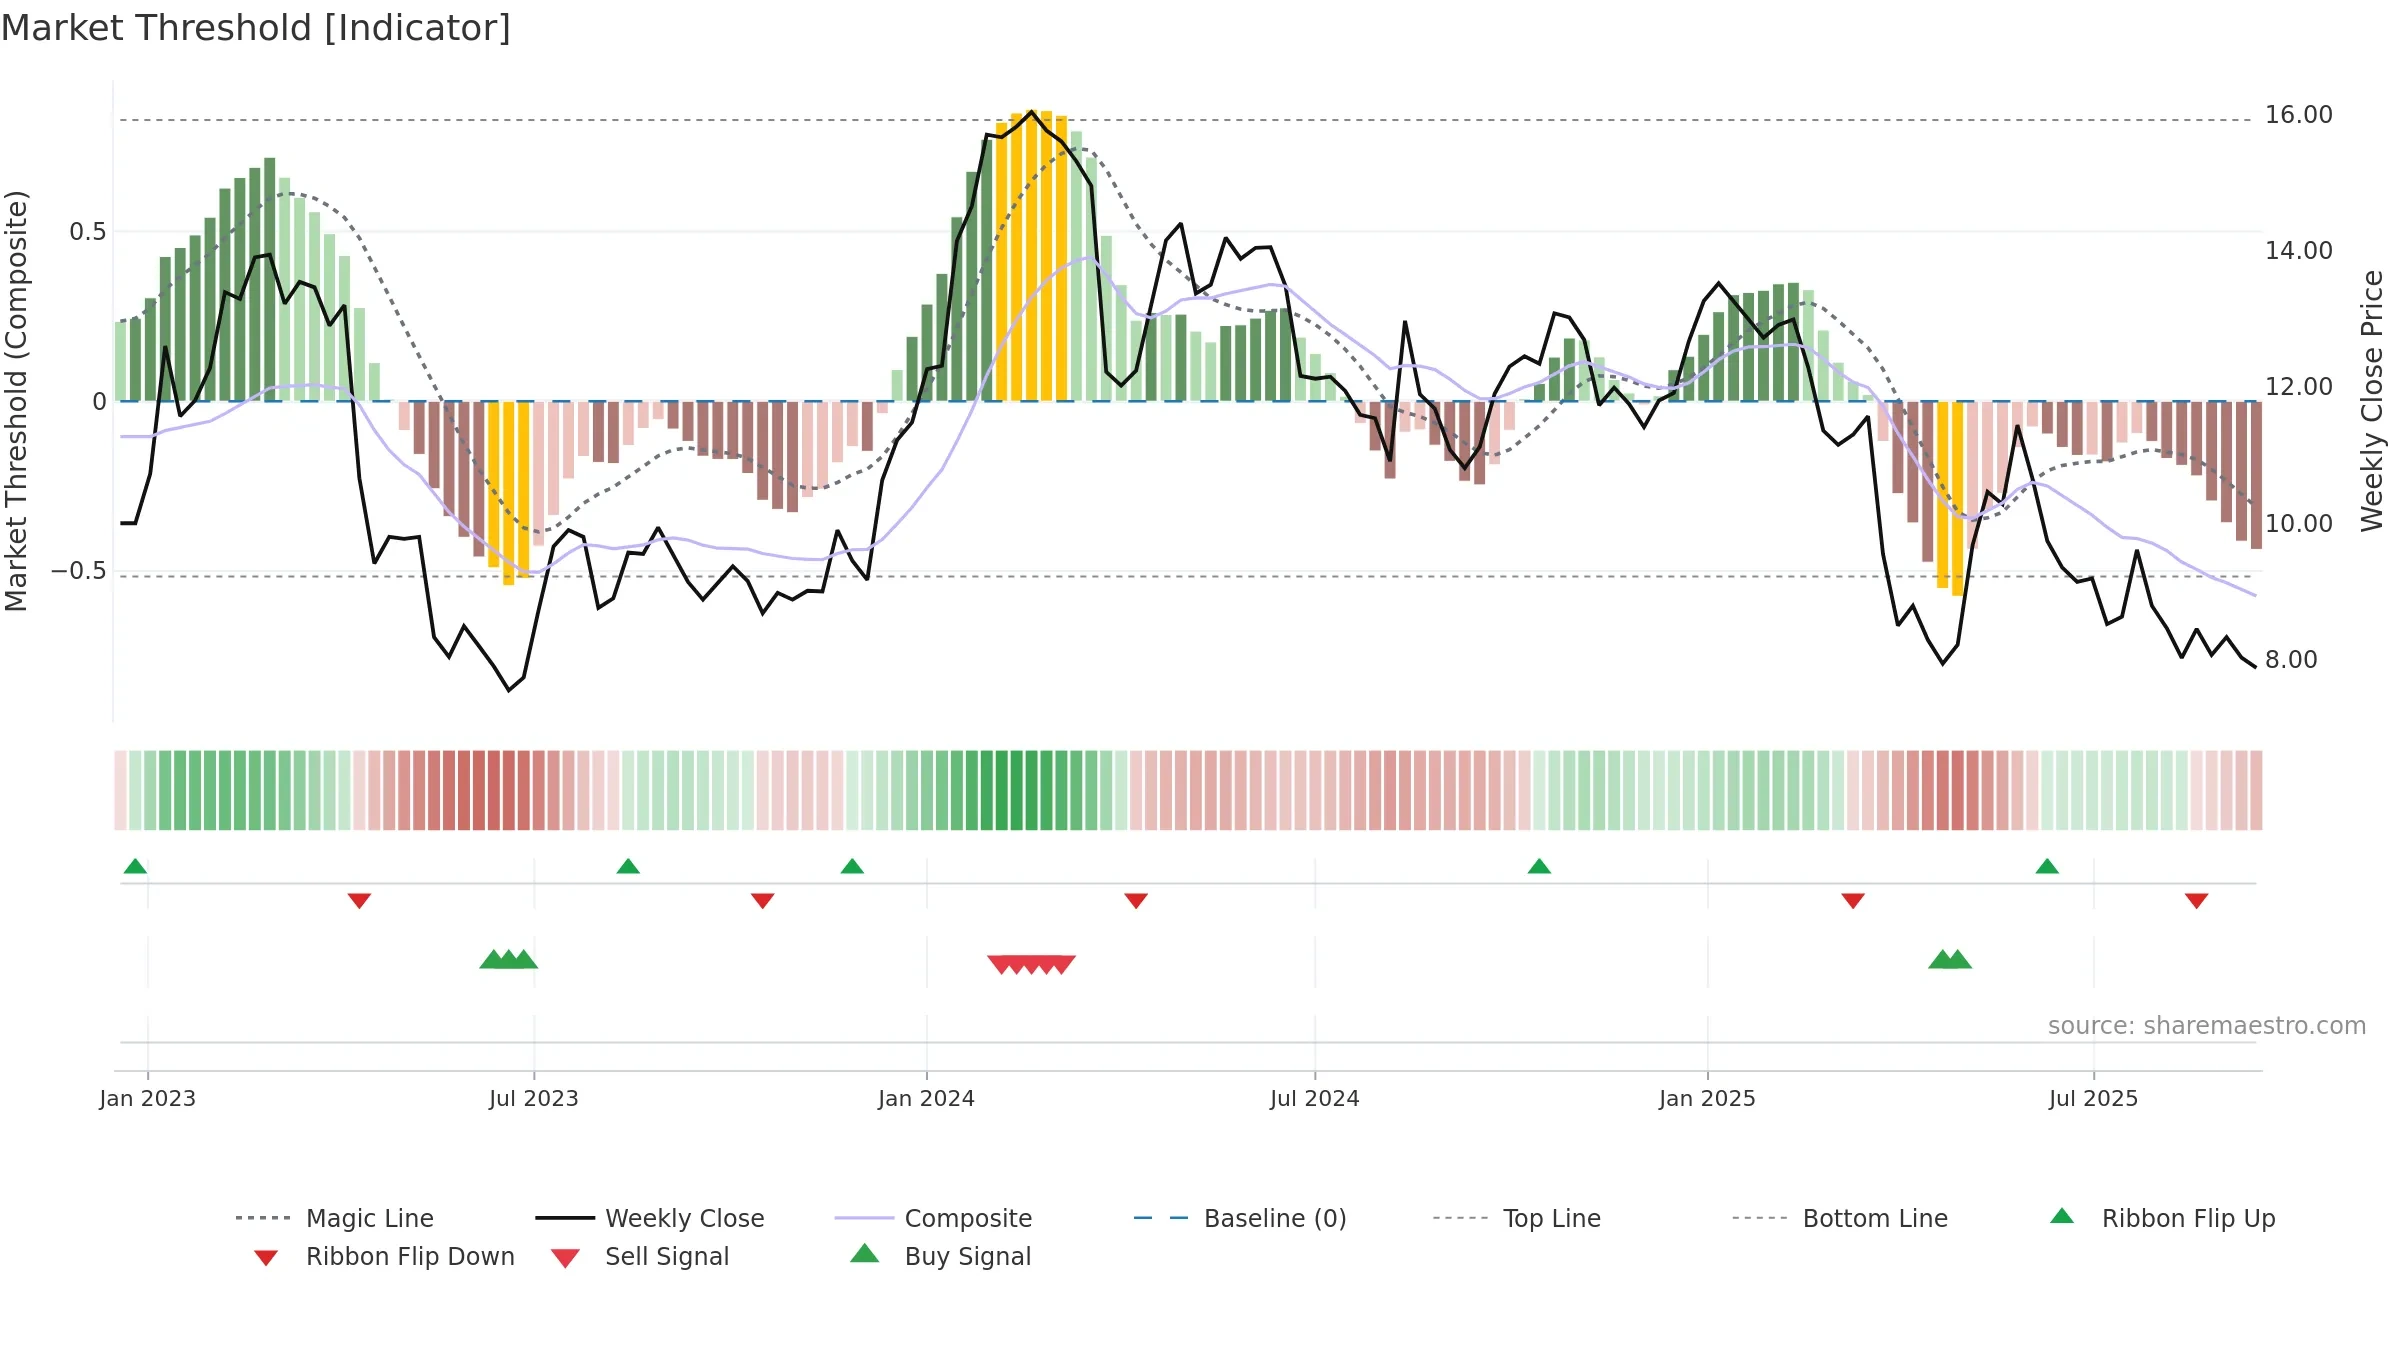Viewport: 2400px width, 1350px height.
Task: Click the Jul 2024 axis label
Action: [1314, 1098]
